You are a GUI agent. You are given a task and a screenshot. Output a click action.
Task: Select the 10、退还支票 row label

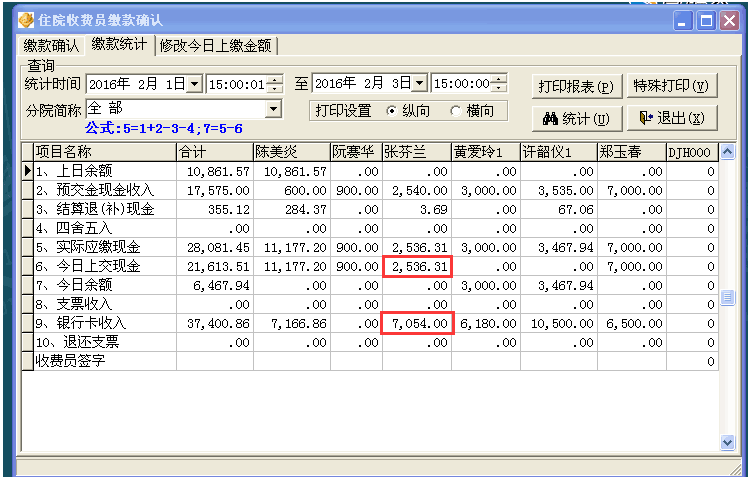105,342
